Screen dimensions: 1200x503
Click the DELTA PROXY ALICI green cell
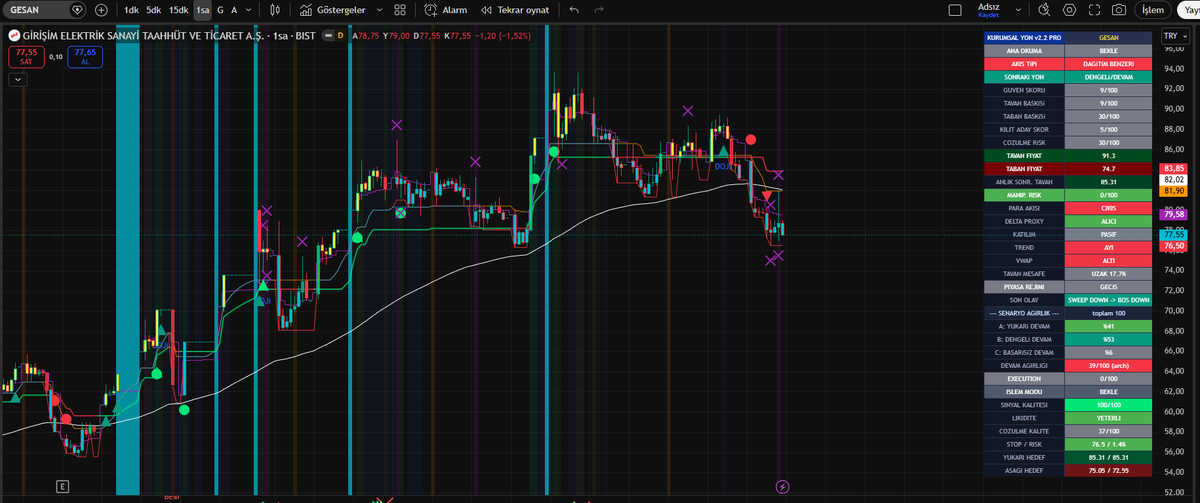[x=1109, y=221]
